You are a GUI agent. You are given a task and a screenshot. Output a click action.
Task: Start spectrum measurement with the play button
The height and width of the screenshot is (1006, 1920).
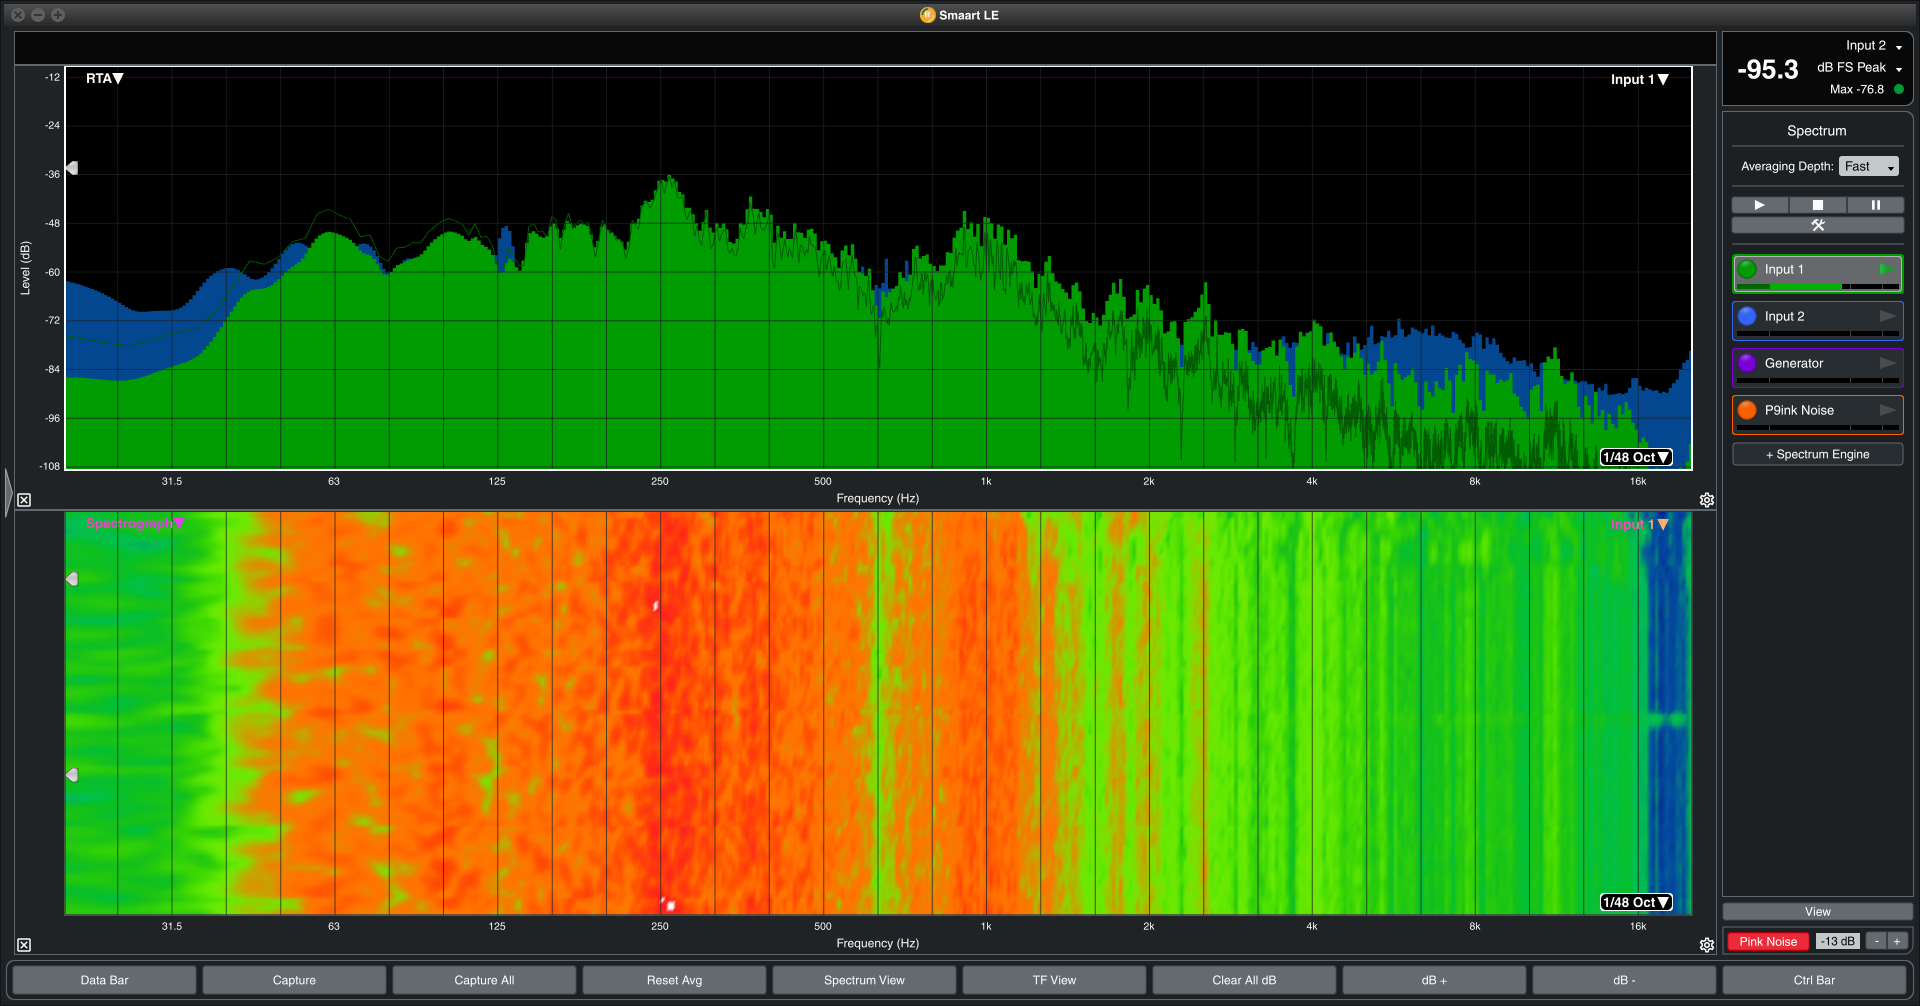pos(1760,205)
